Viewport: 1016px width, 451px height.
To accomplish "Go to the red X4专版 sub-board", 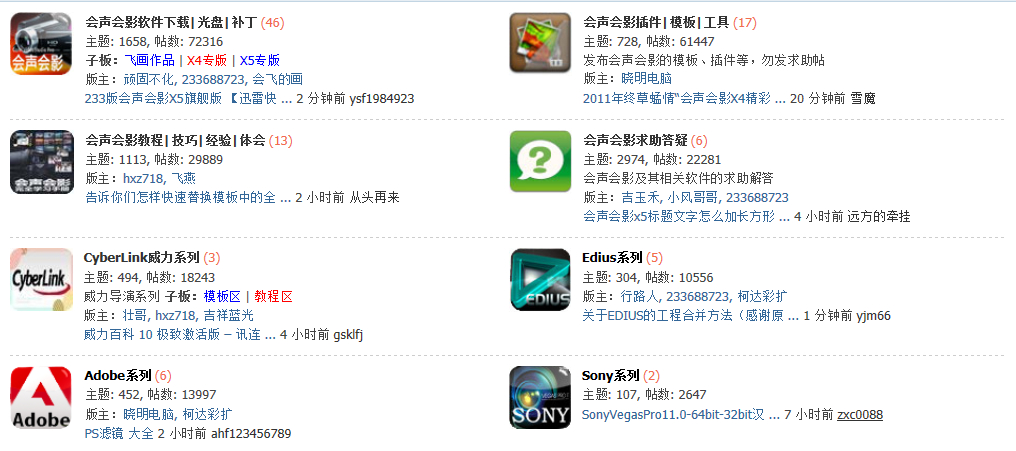I will click(x=207, y=61).
